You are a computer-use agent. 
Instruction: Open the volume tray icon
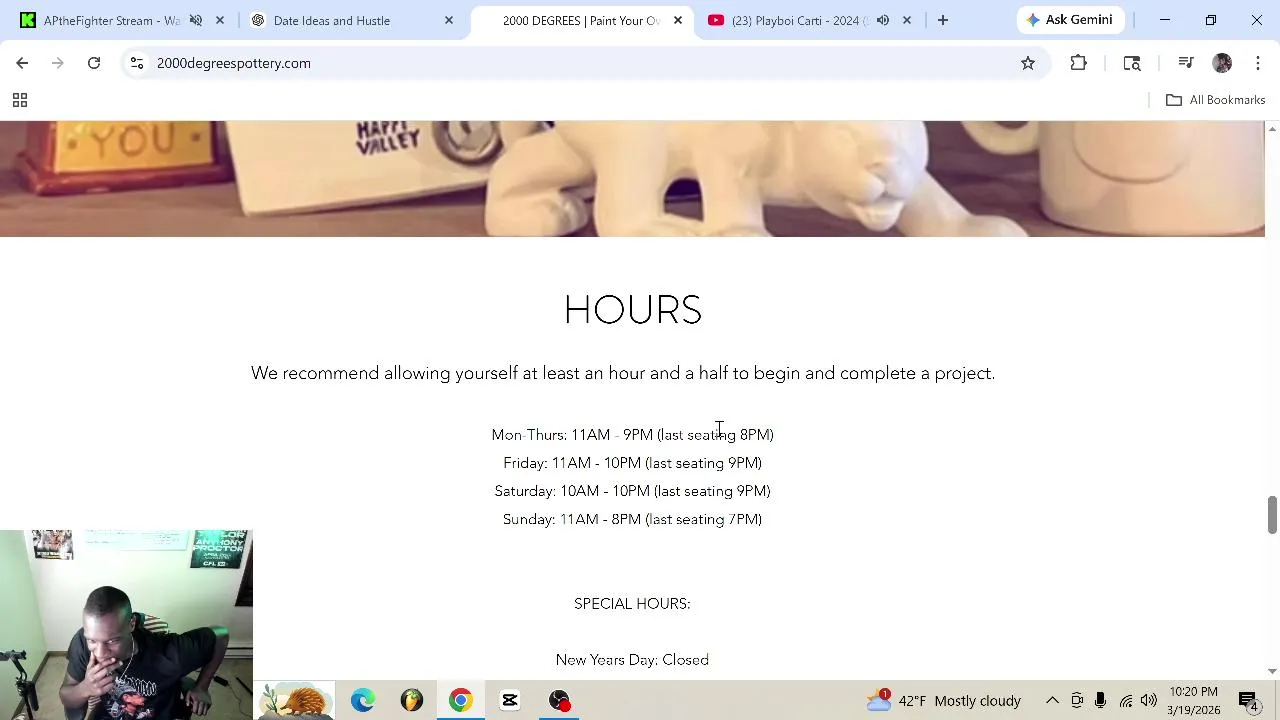pyautogui.click(x=1149, y=700)
